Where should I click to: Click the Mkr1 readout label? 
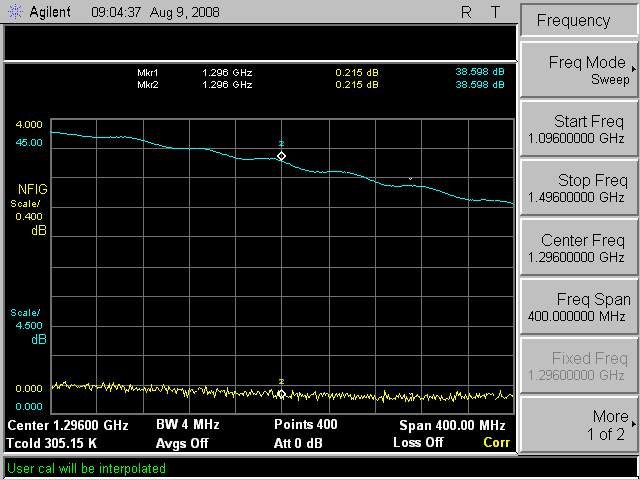tap(148, 73)
